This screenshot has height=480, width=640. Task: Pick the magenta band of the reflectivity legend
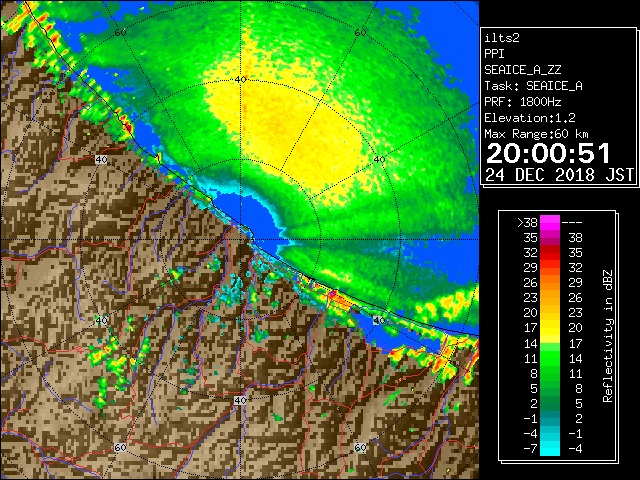(550, 223)
